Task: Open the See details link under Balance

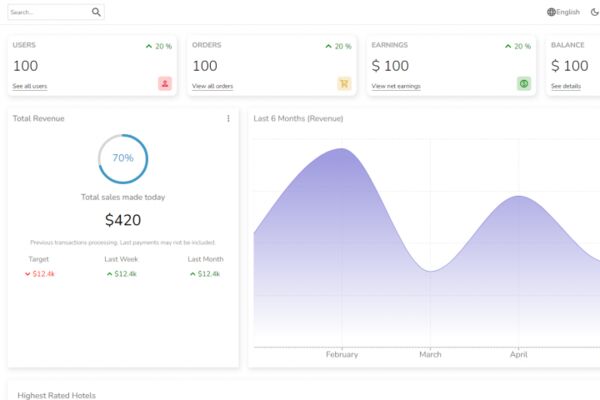Action: [x=566, y=86]
